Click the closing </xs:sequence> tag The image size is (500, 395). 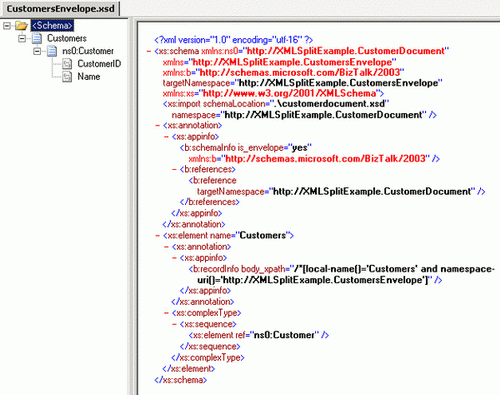click(210, 346)
